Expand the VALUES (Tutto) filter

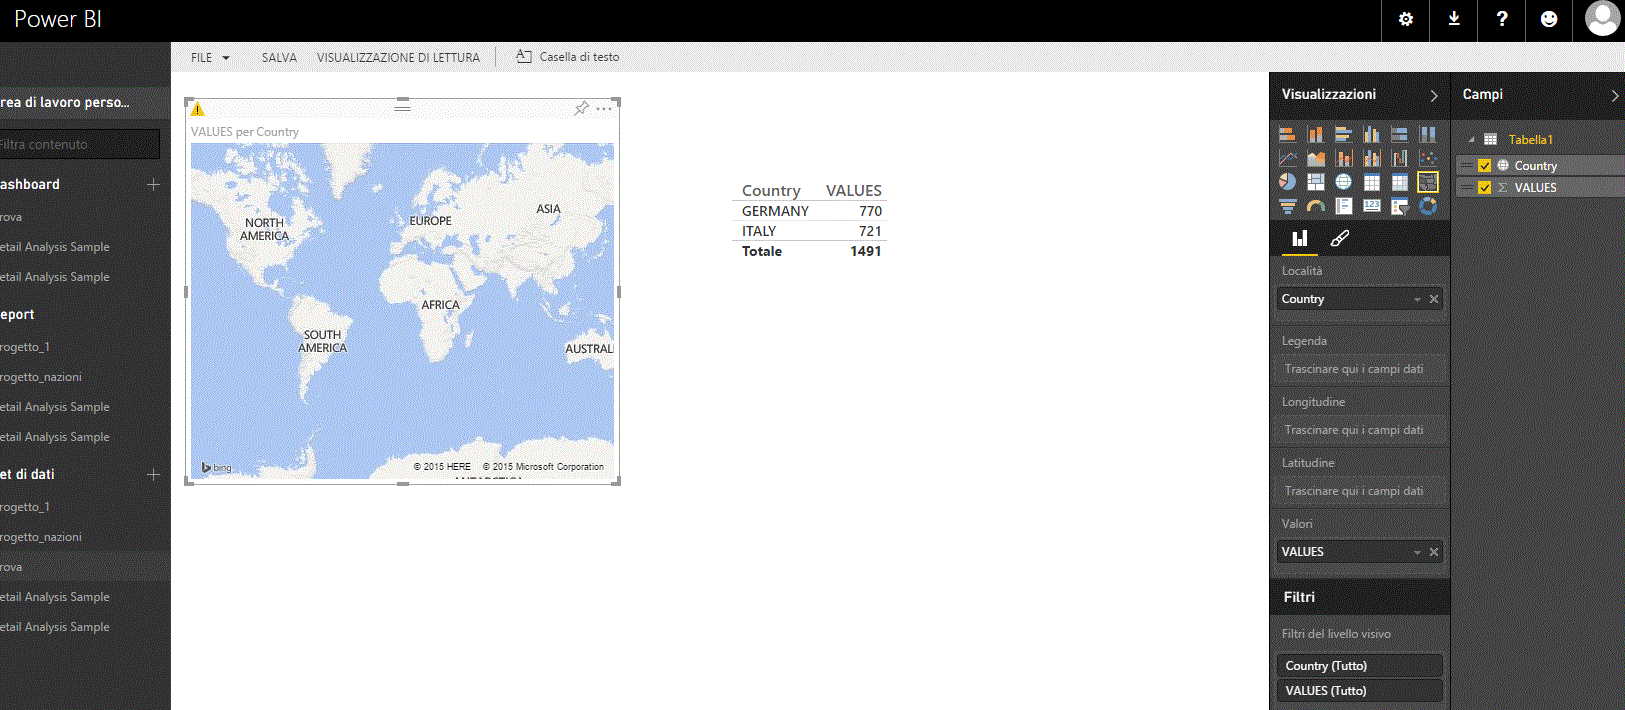(1359, 691)
